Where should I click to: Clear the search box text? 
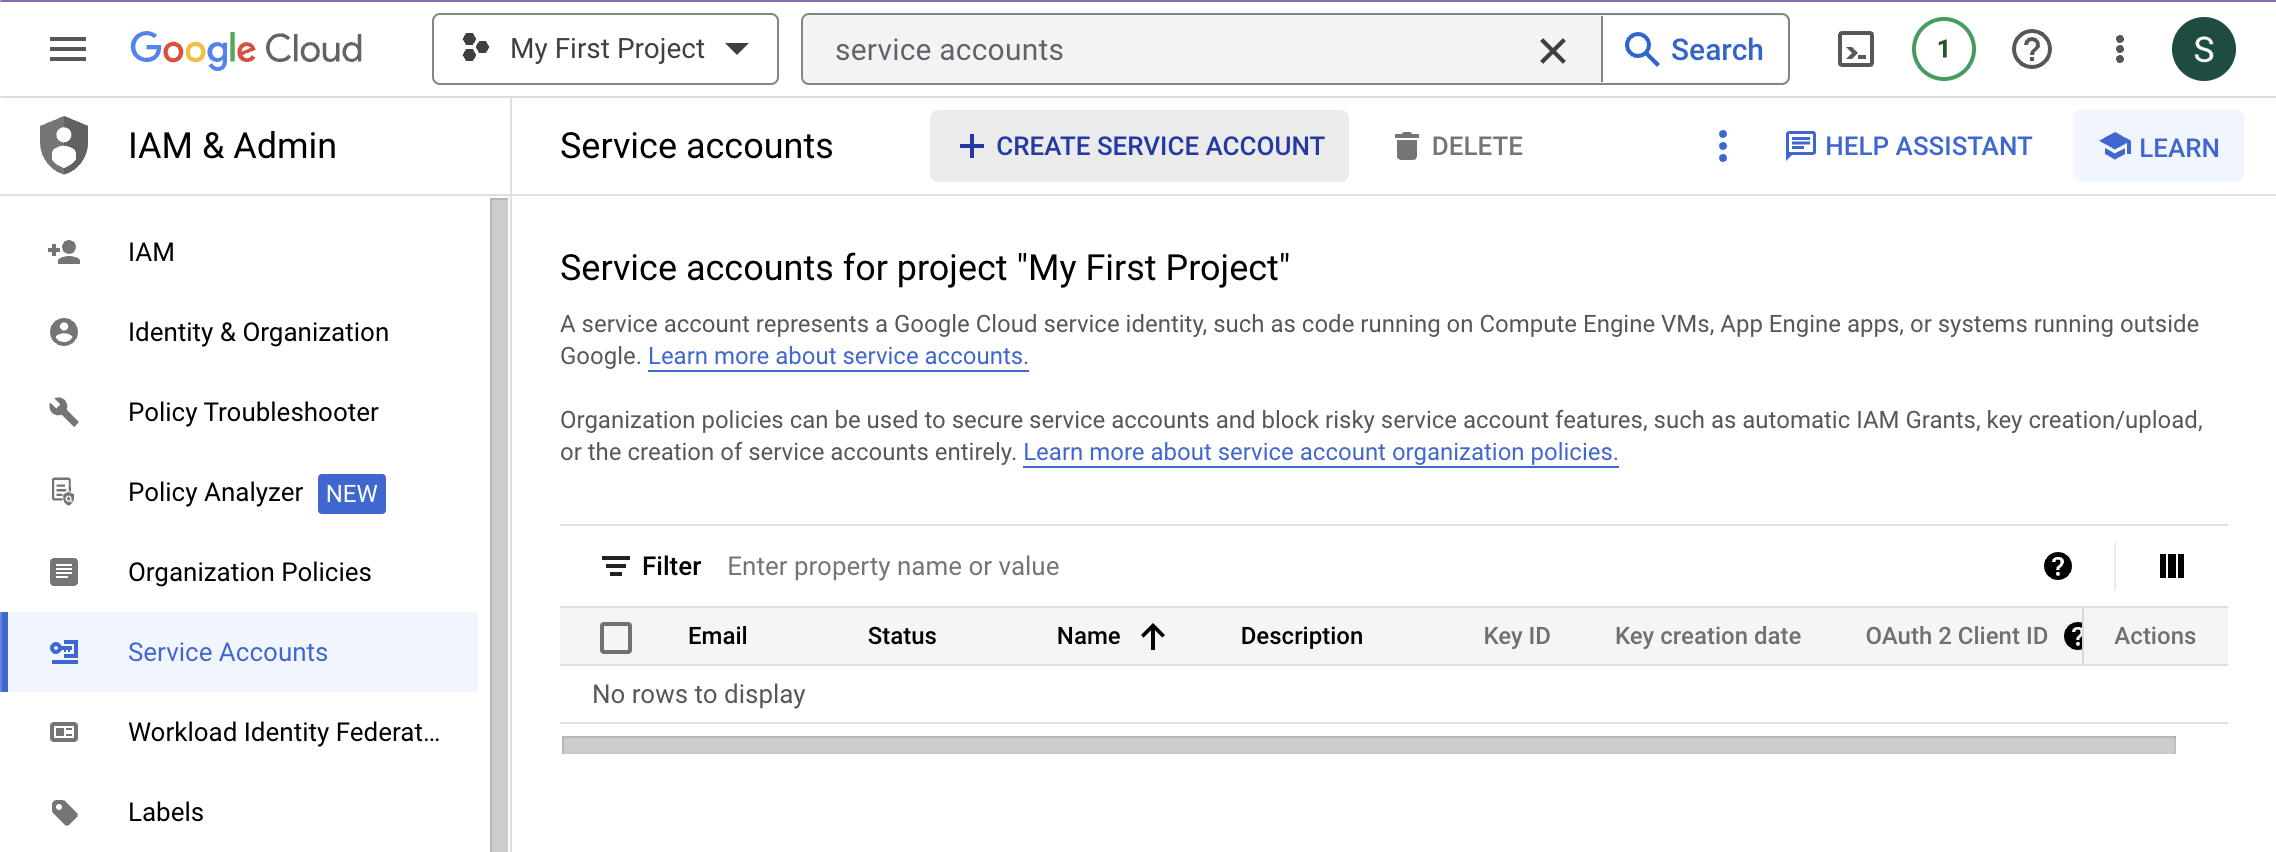point(1552,50)
